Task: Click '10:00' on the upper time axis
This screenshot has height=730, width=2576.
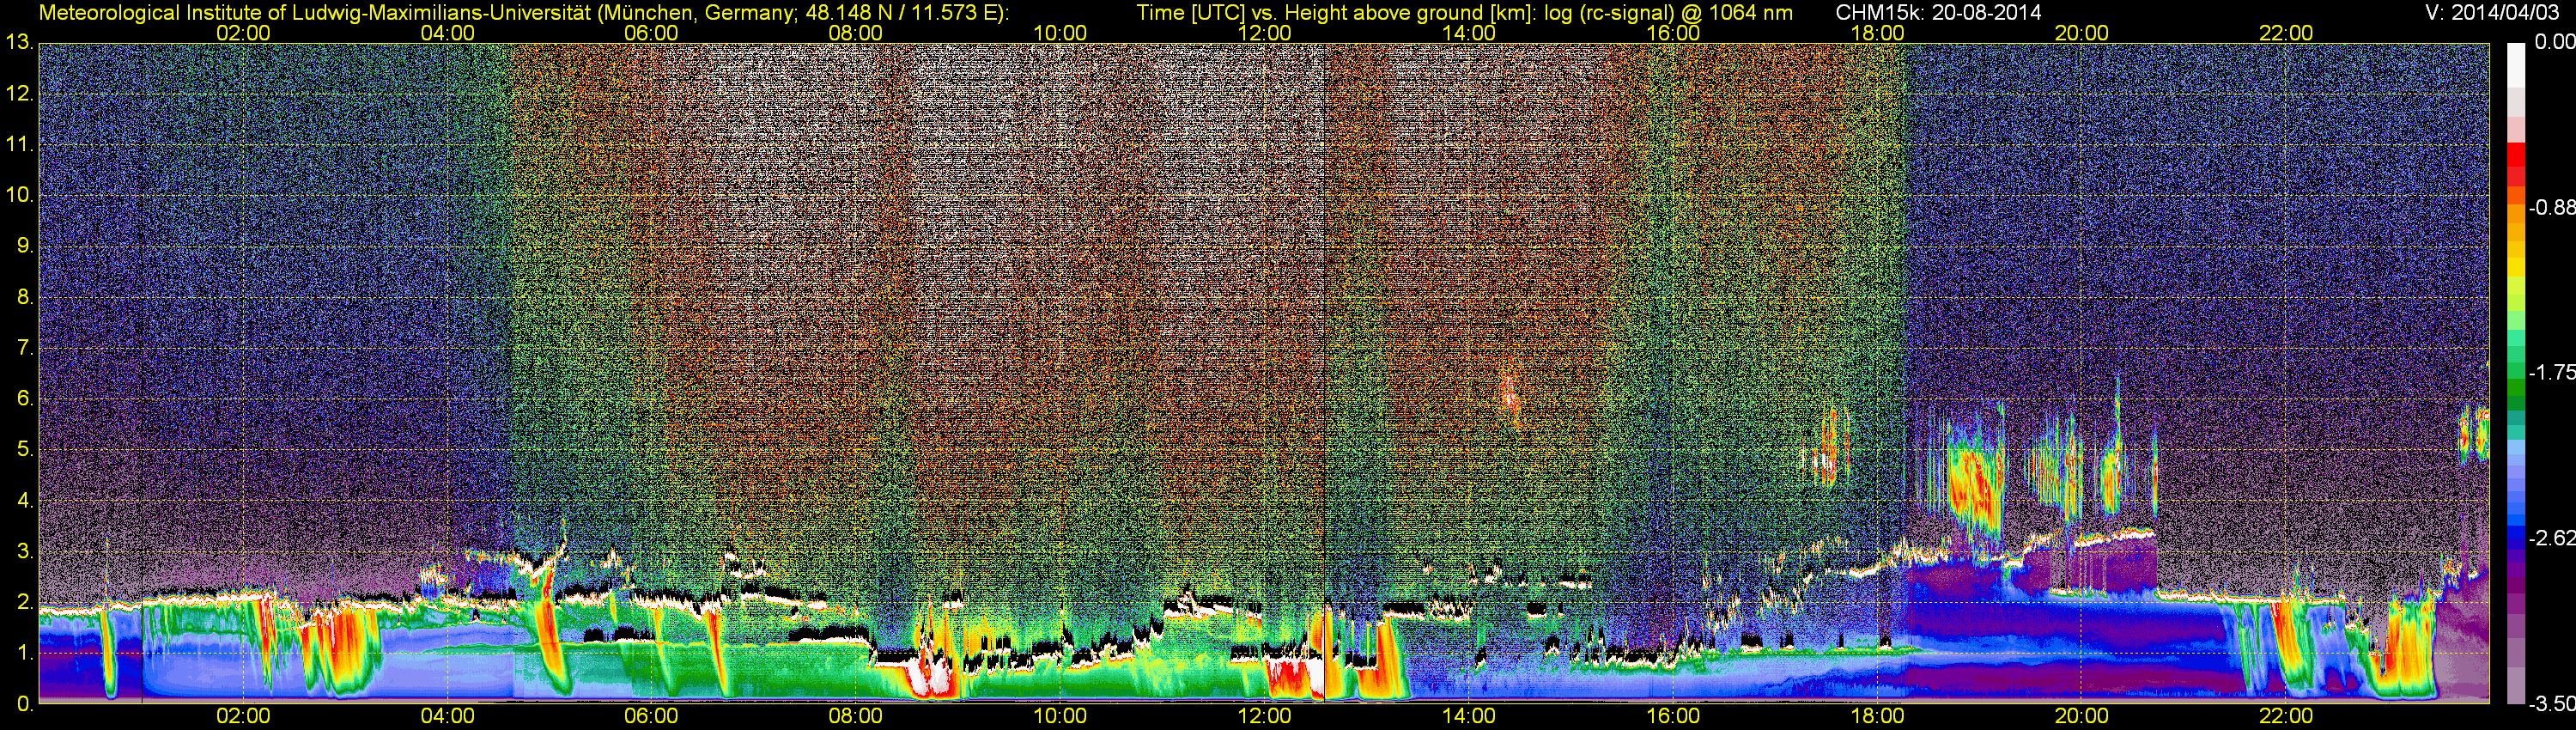Action: [x=1060, y=33]
